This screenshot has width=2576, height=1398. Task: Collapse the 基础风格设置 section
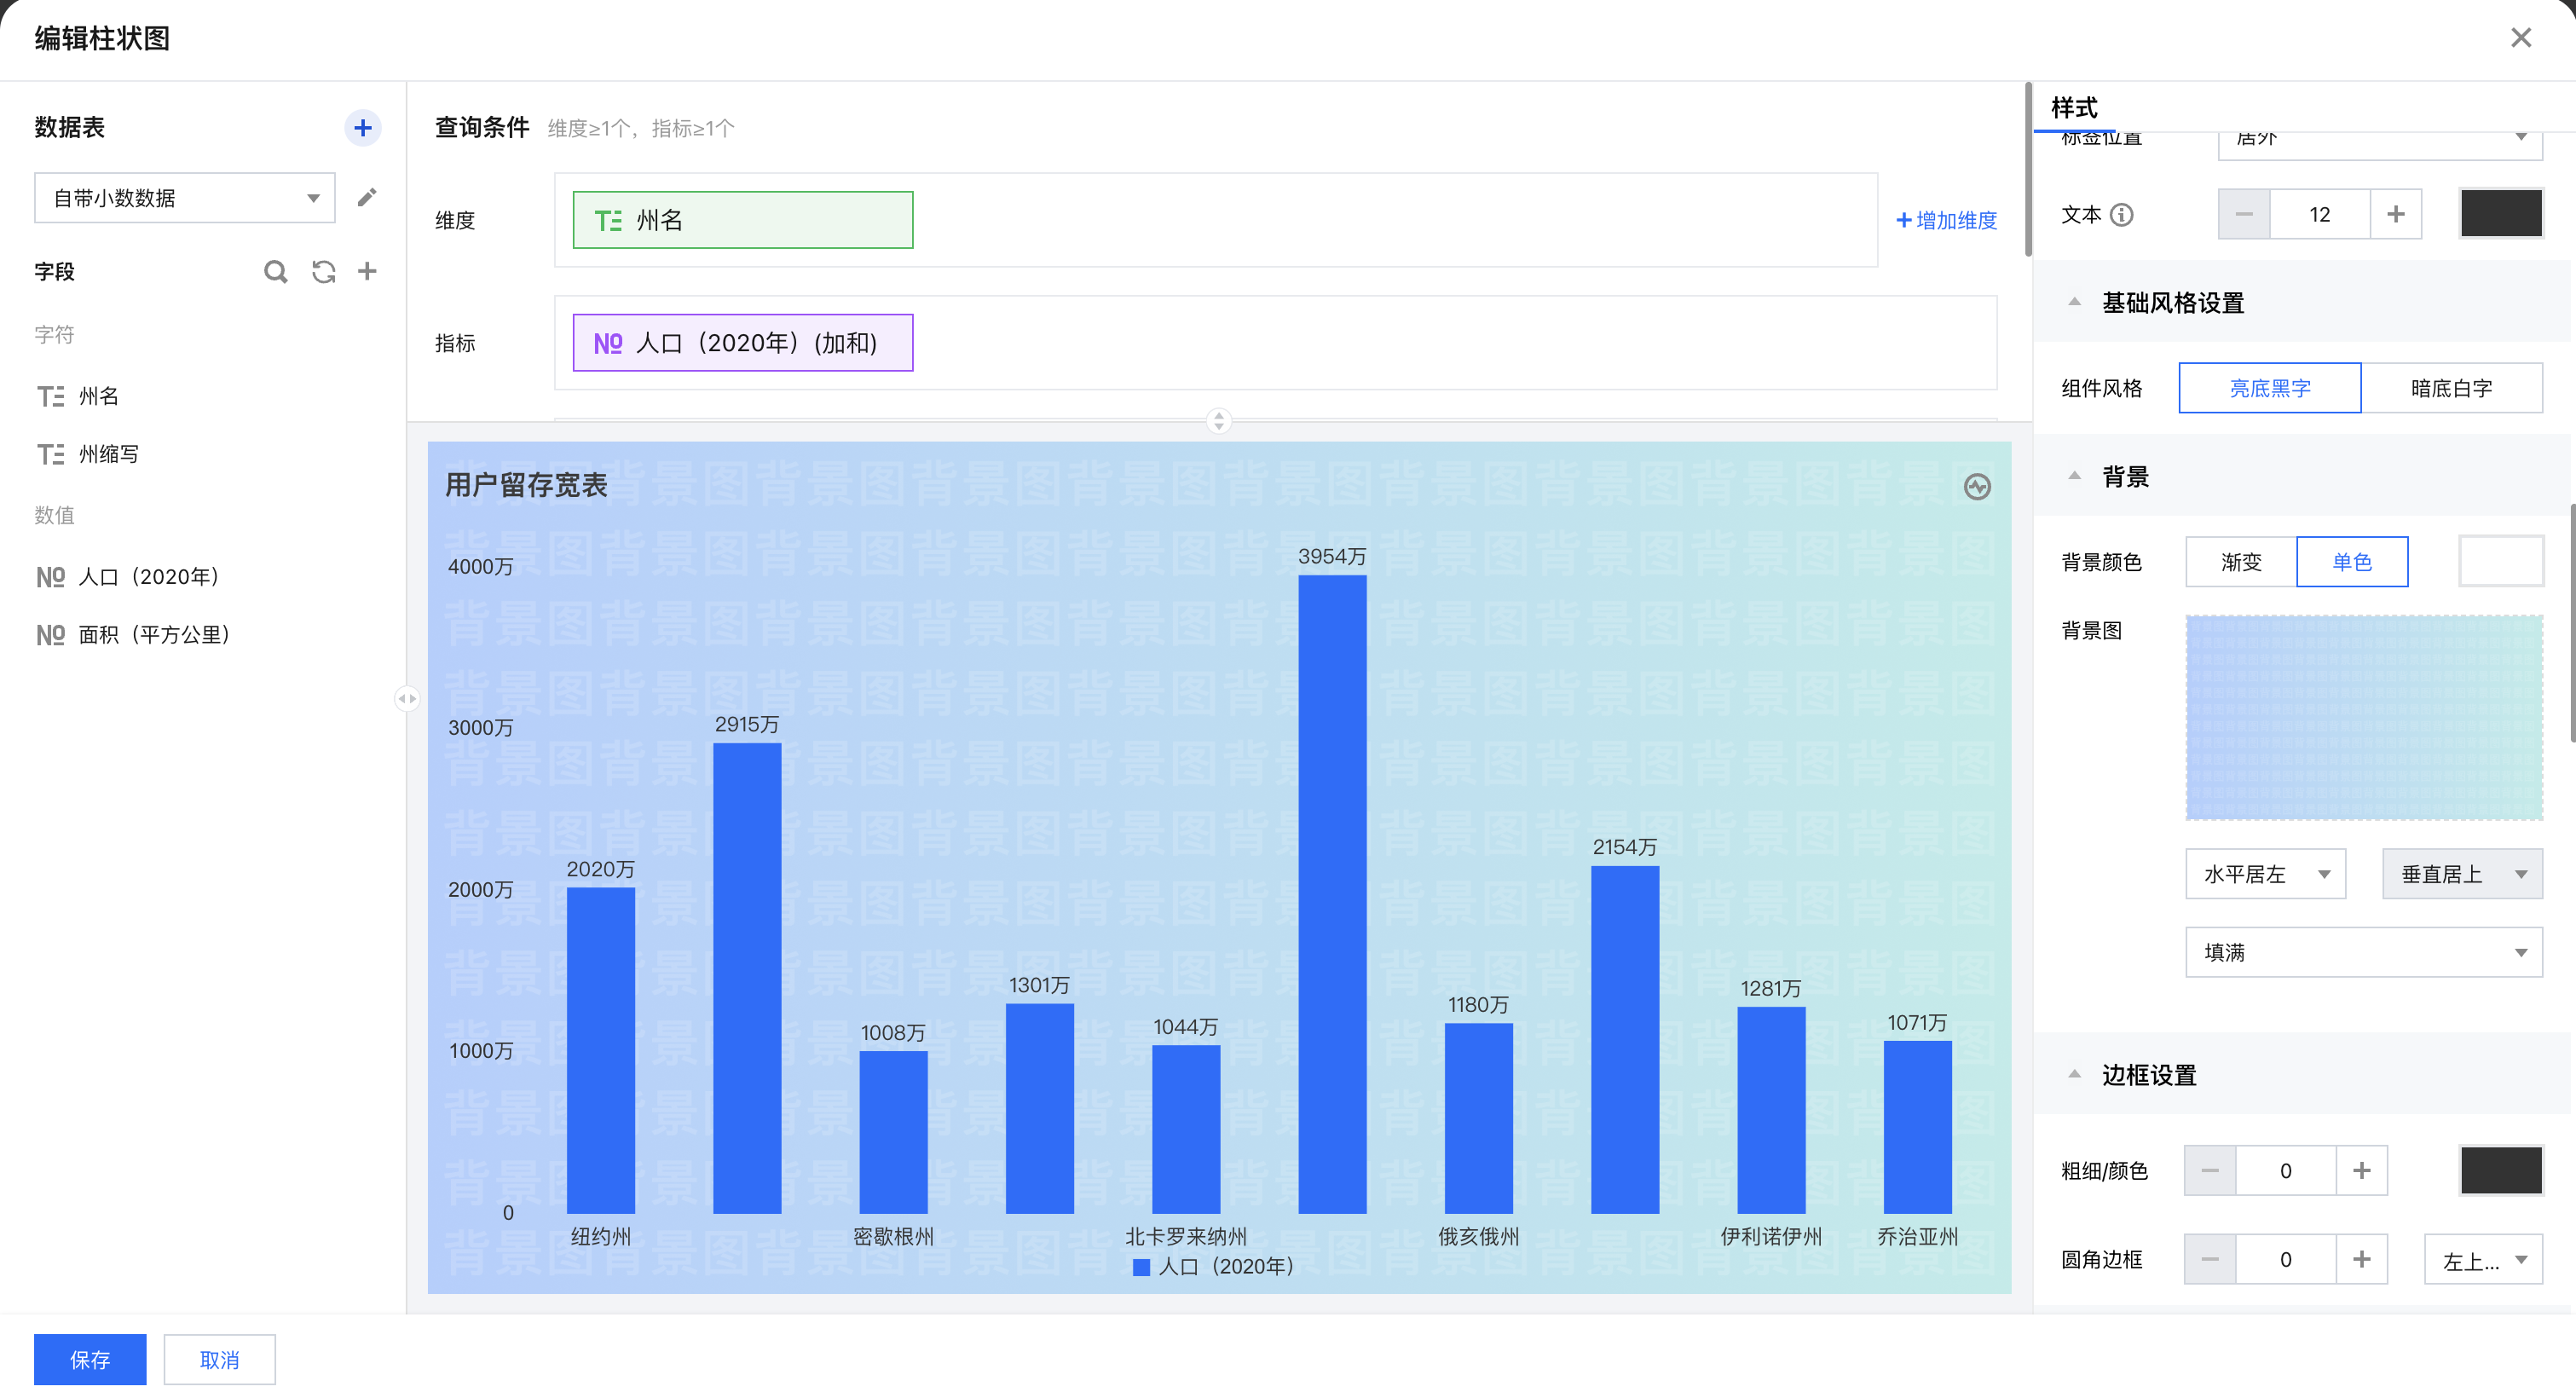[2075, 303]
